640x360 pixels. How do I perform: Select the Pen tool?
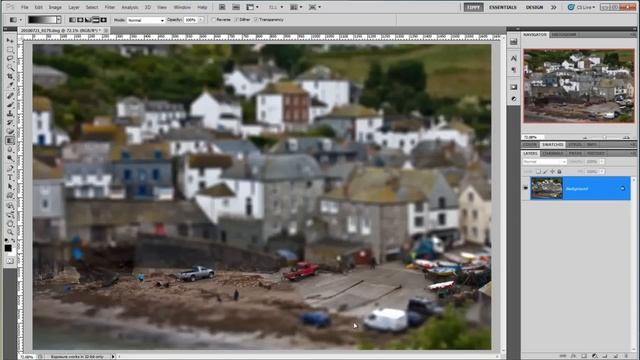click(10, 169)
